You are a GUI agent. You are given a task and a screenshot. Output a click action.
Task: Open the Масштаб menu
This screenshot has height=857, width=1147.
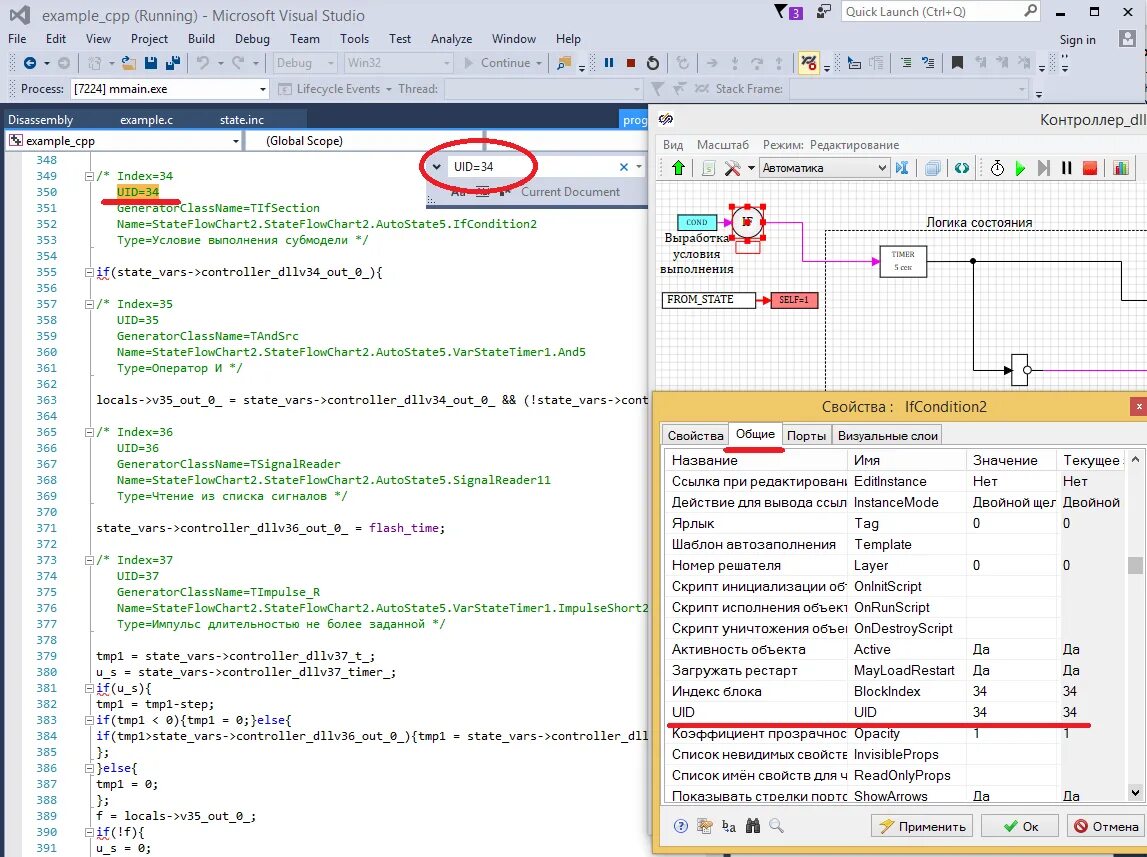(x=723, y=145)
